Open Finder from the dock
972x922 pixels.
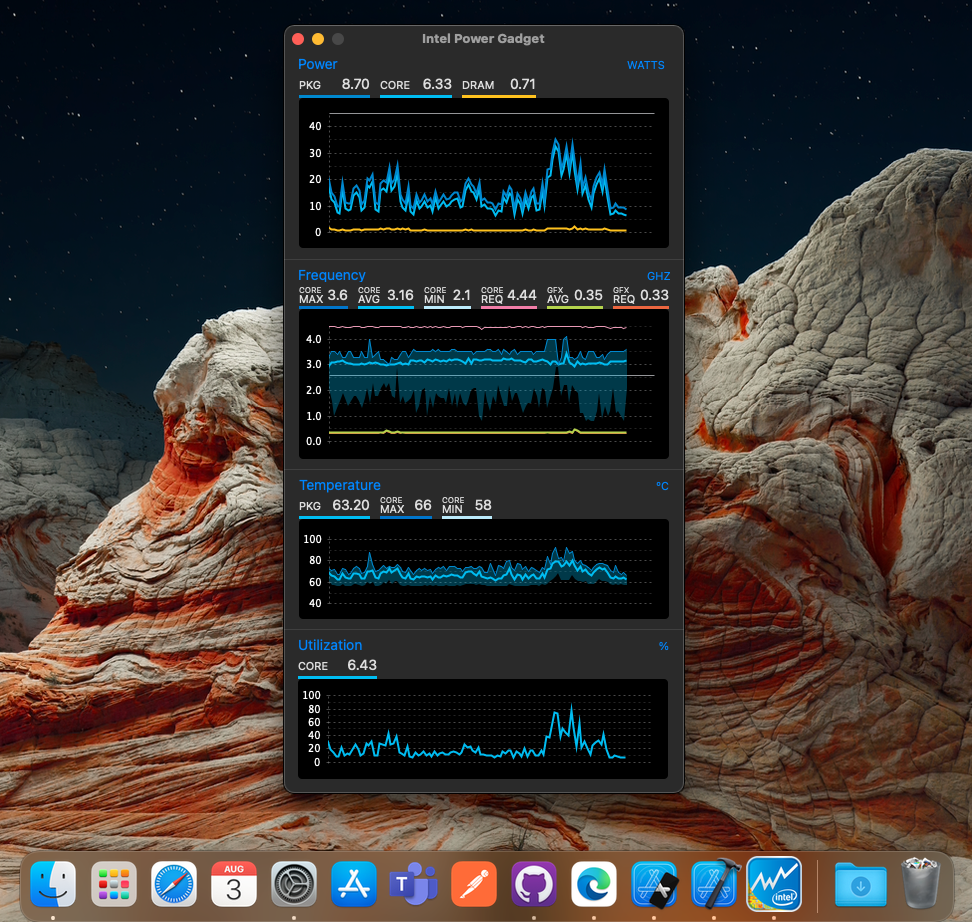click(53, 884)
